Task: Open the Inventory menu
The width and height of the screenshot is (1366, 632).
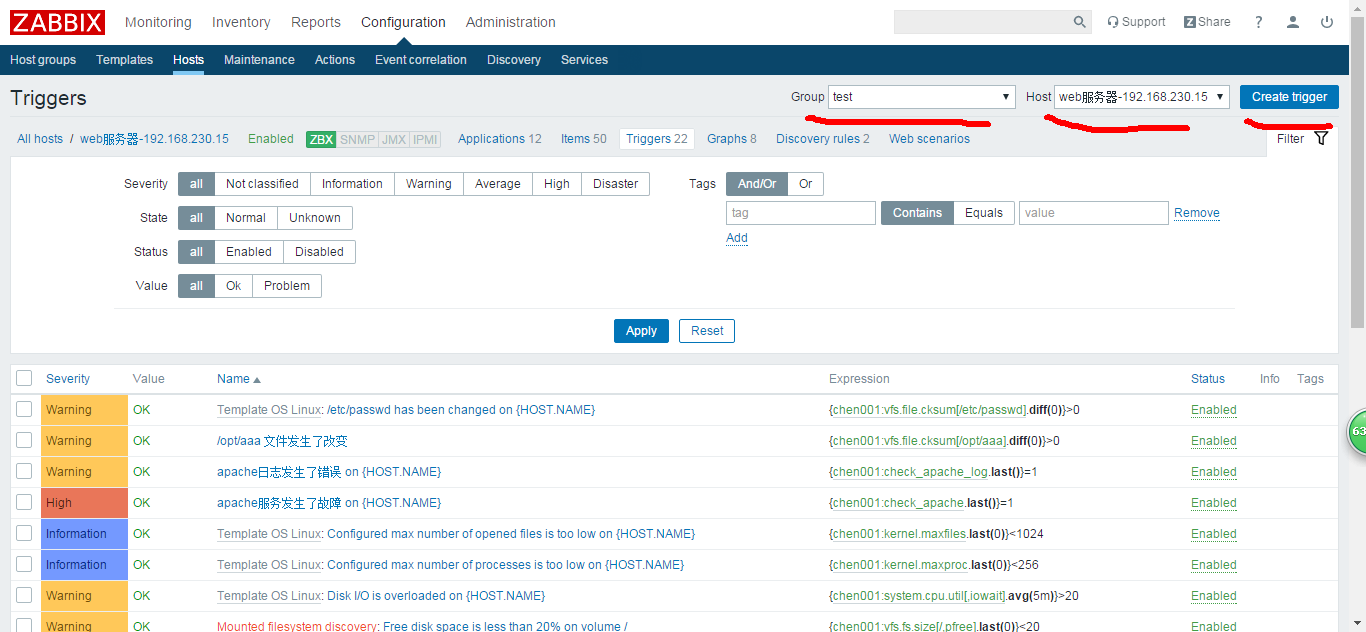Action: pyautogui.click(x=241, y=22)
